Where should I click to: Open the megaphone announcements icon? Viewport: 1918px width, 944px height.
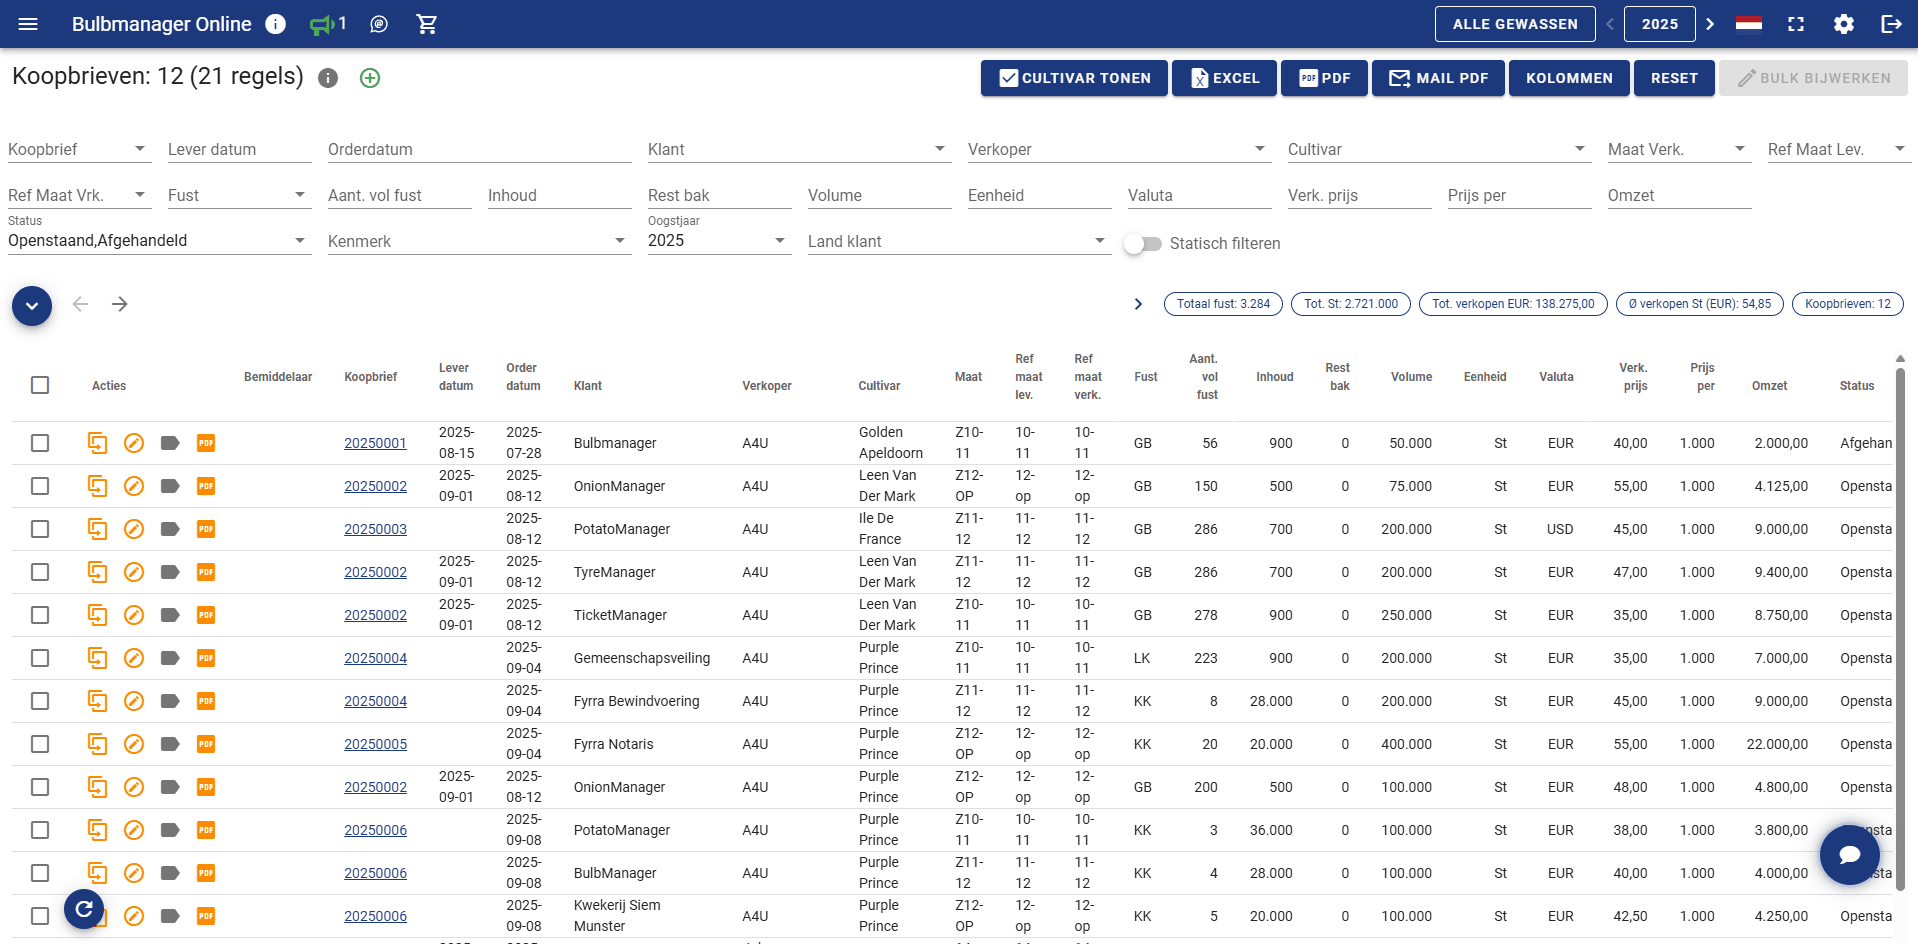point(322,24)
